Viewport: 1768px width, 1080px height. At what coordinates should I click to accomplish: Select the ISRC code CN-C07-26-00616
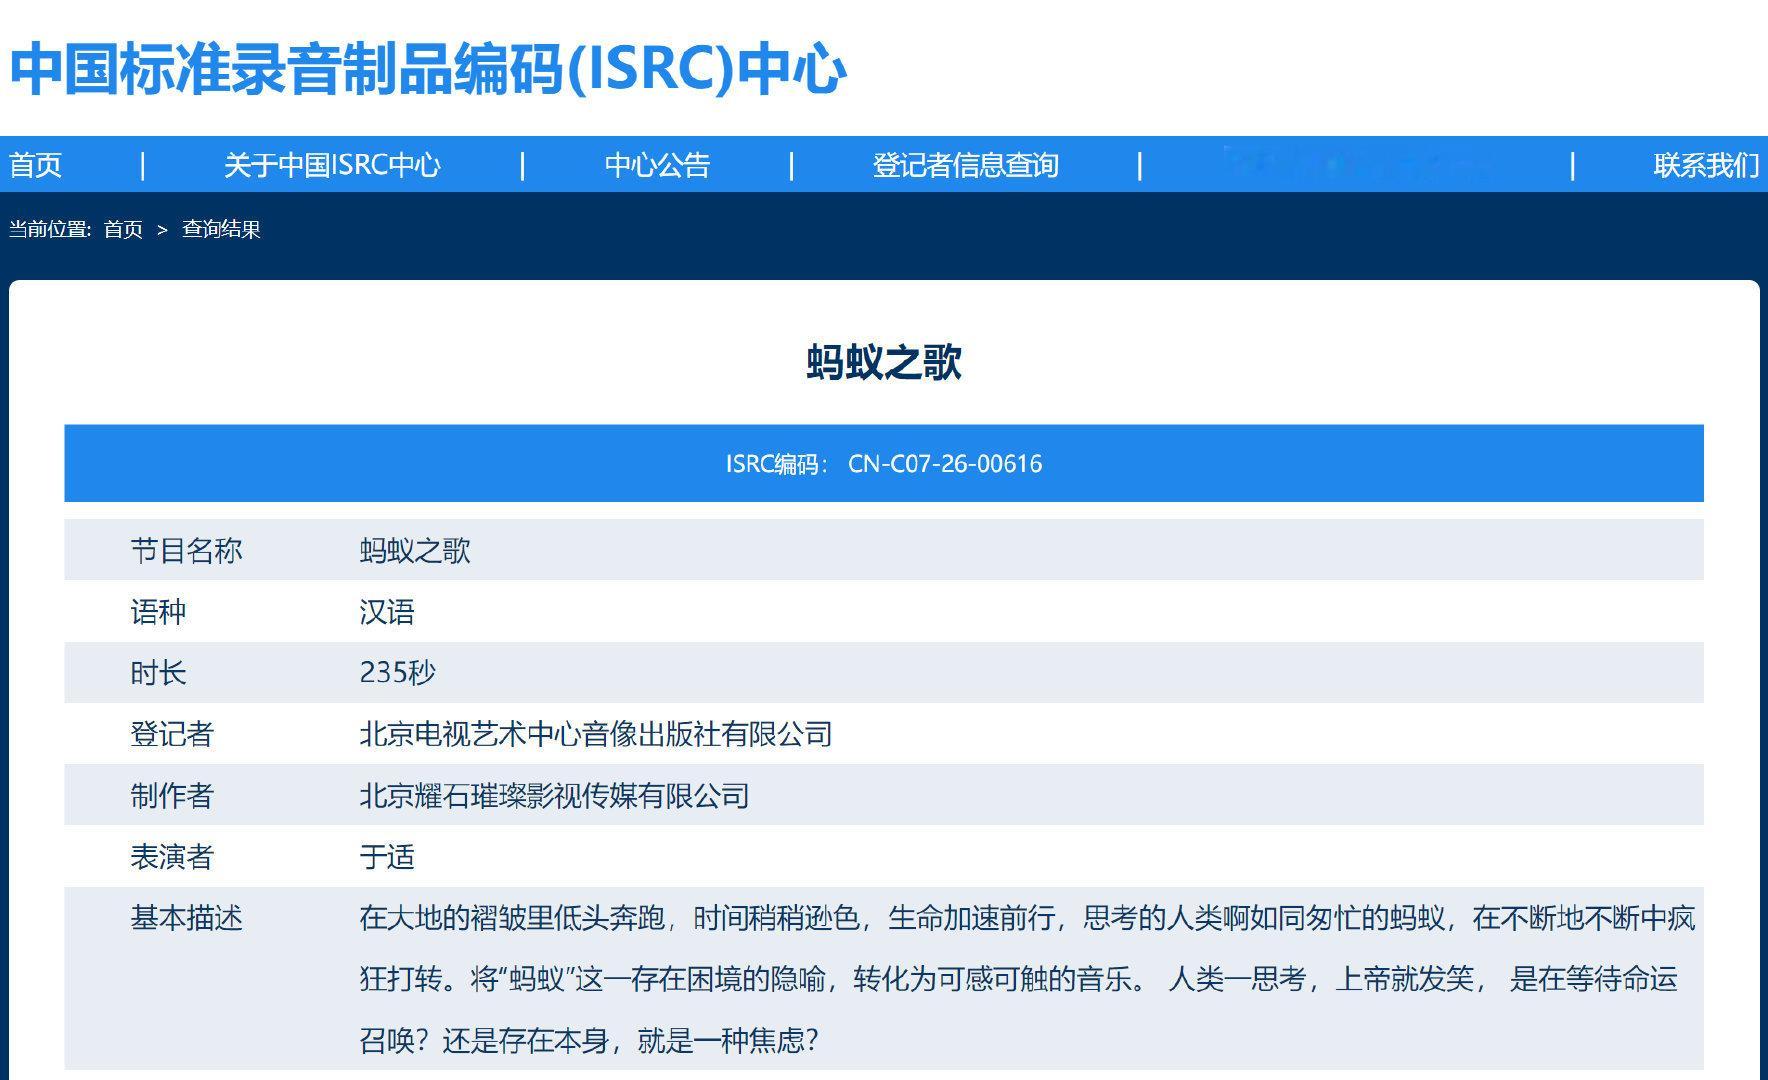945,464
